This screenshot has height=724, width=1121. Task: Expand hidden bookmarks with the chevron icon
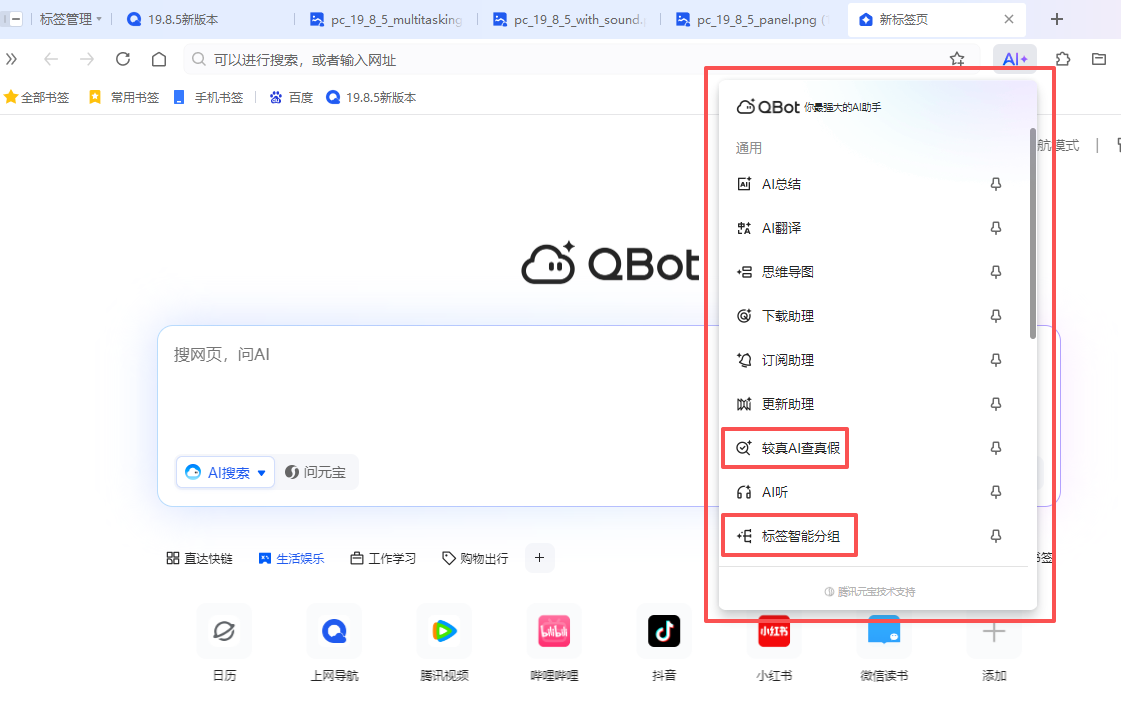point(11,58)
